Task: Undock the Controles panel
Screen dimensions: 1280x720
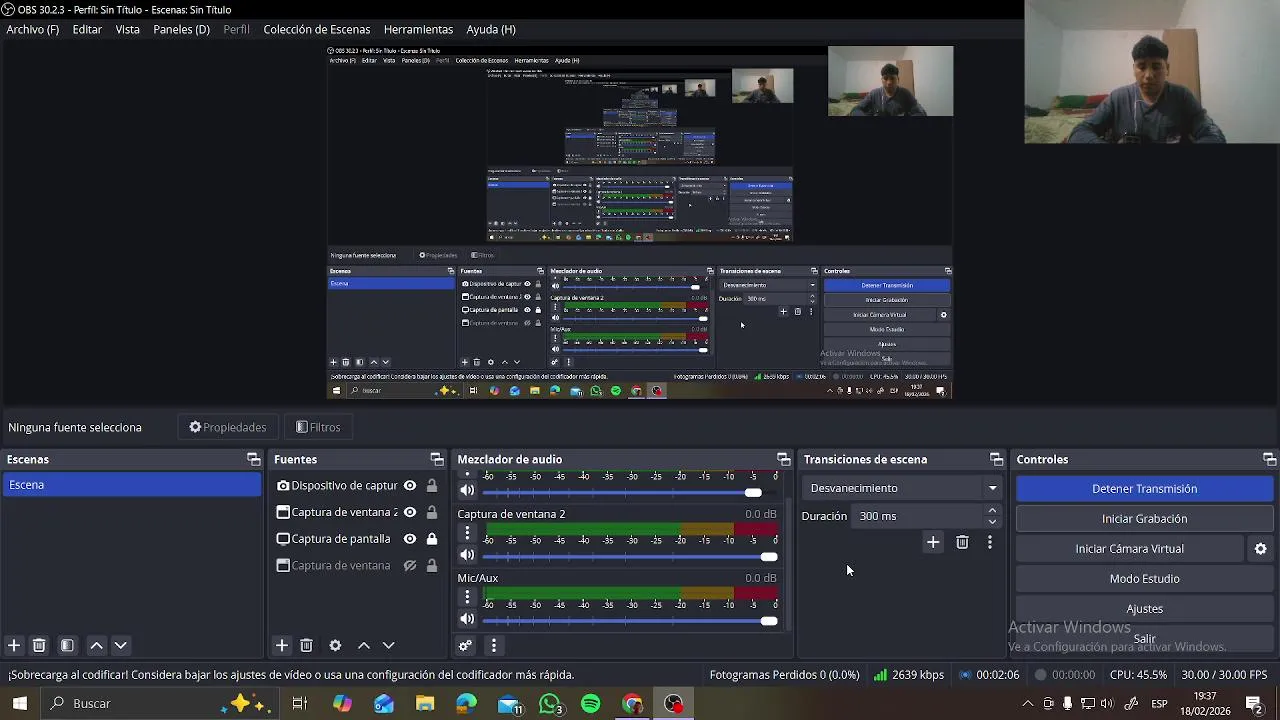Action: coord(1269,459)
